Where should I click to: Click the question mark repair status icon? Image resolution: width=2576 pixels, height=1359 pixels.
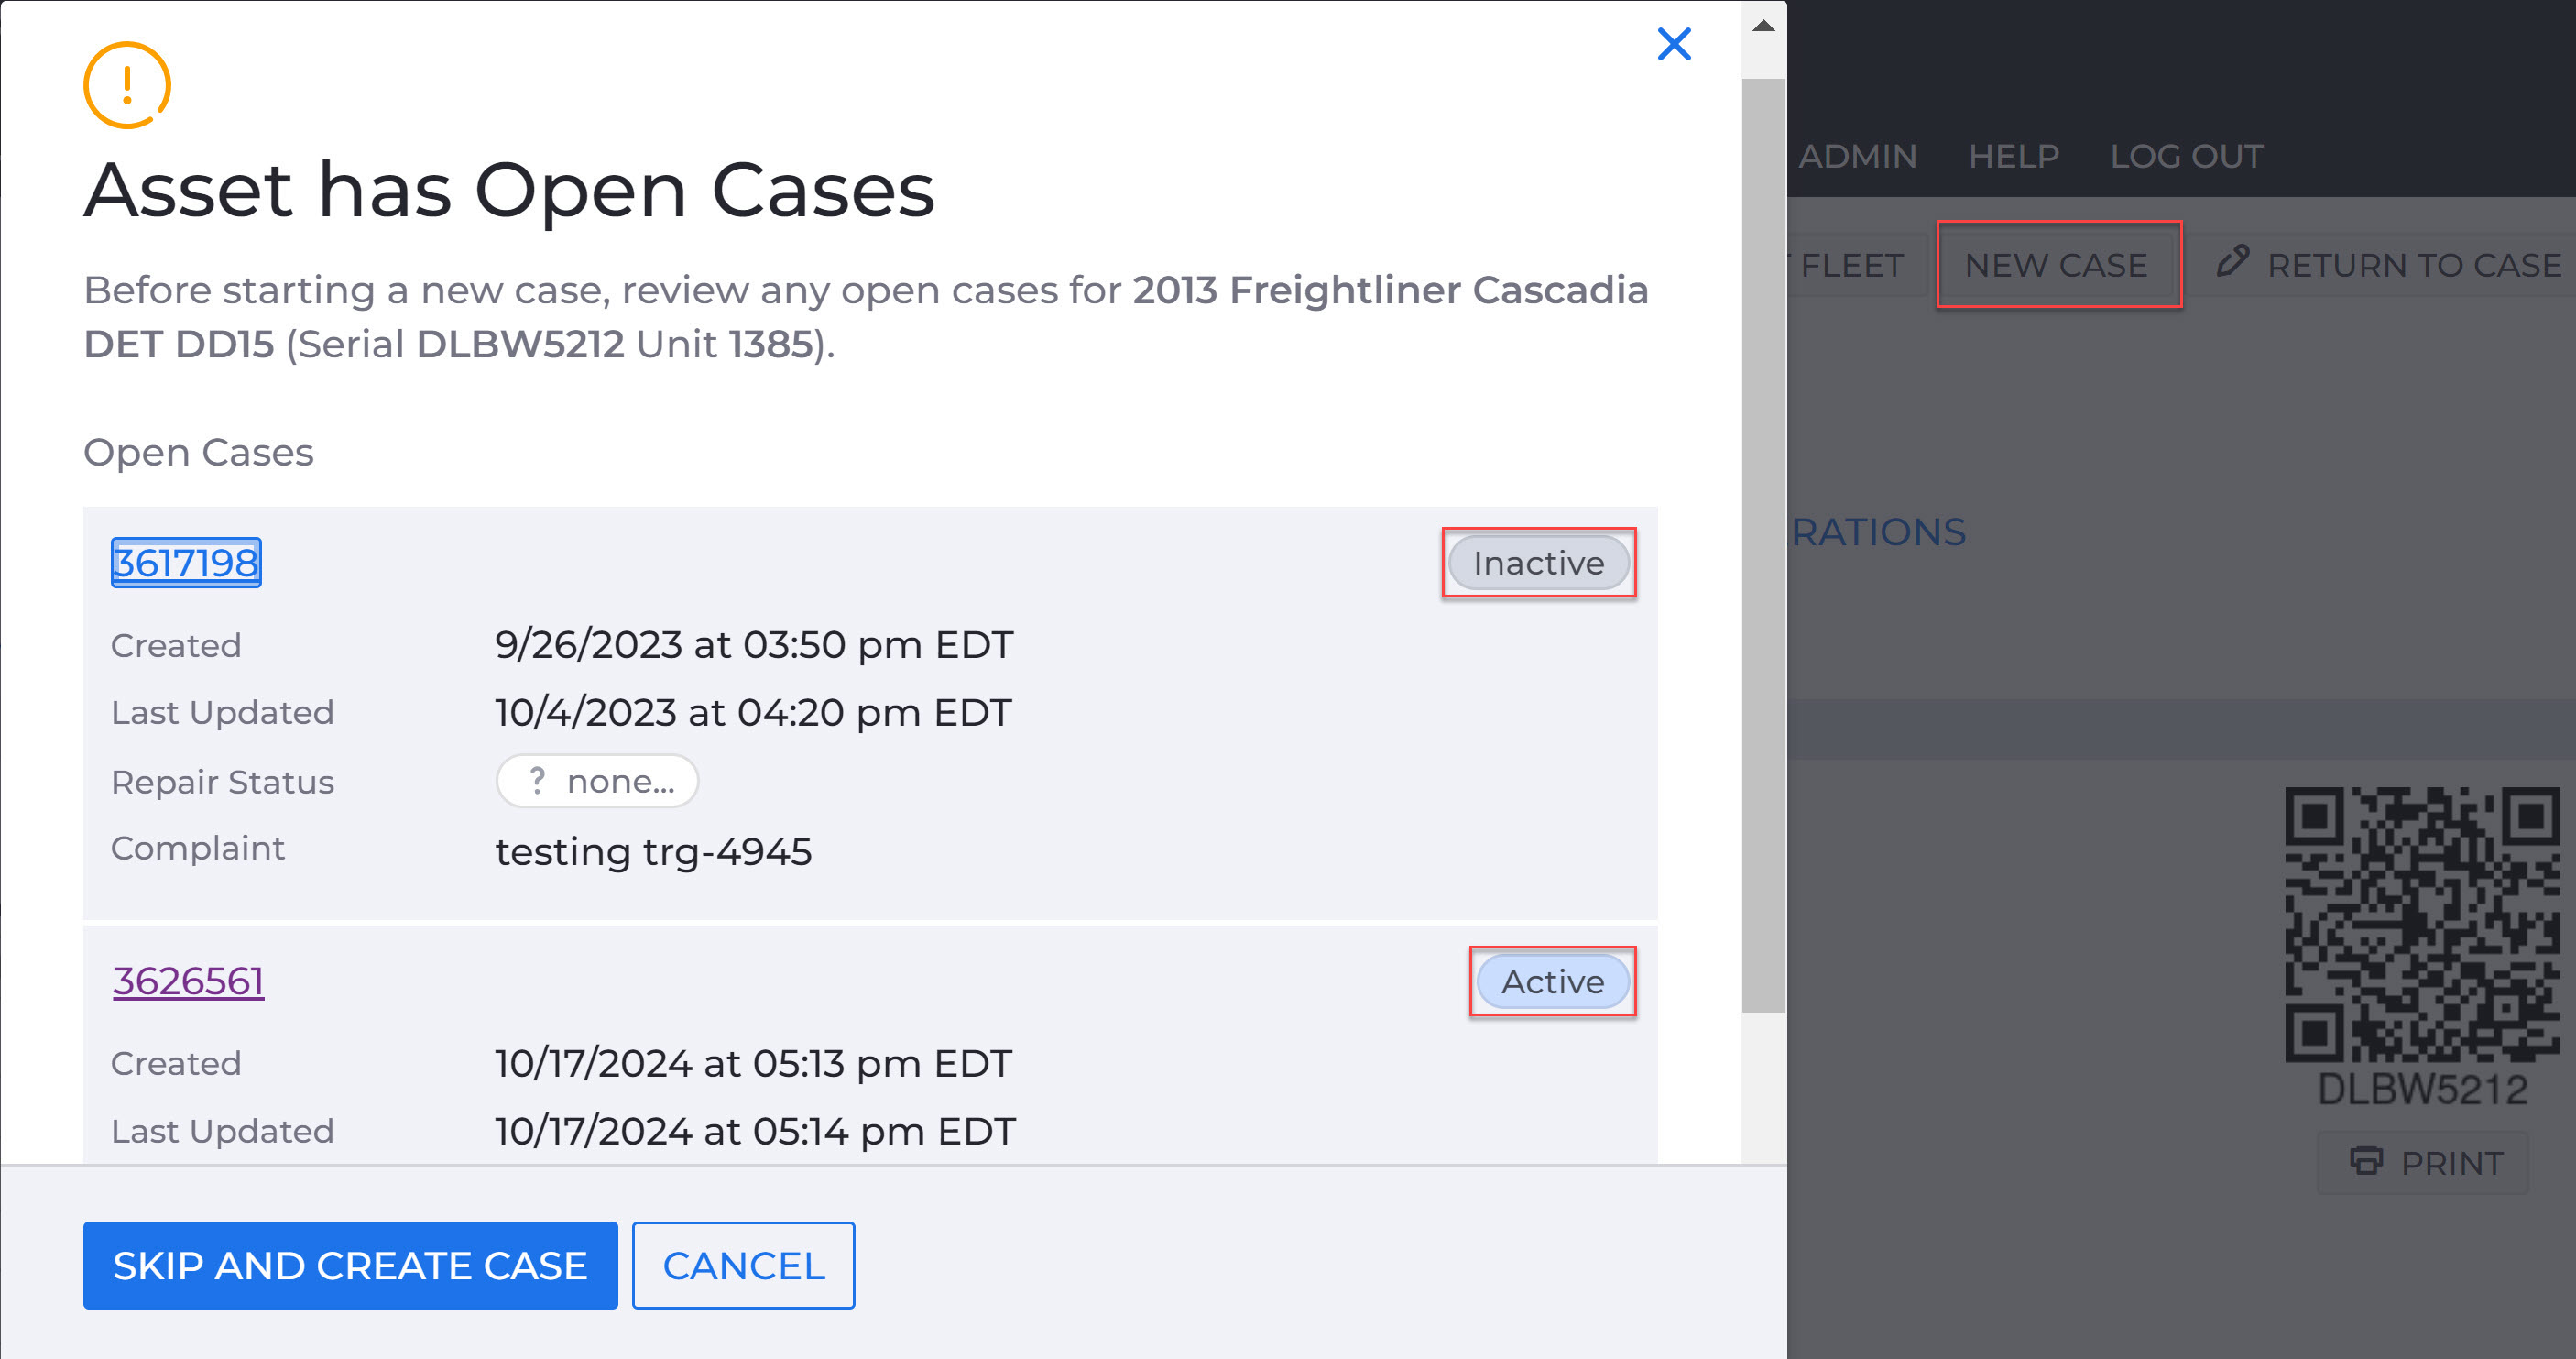click(x=537, y=780)
